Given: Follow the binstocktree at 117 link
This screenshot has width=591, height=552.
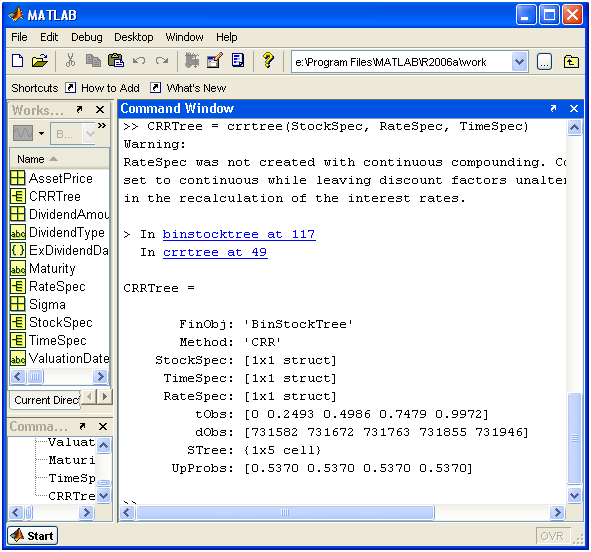Looking at the screenshot, I should [239, 234].
